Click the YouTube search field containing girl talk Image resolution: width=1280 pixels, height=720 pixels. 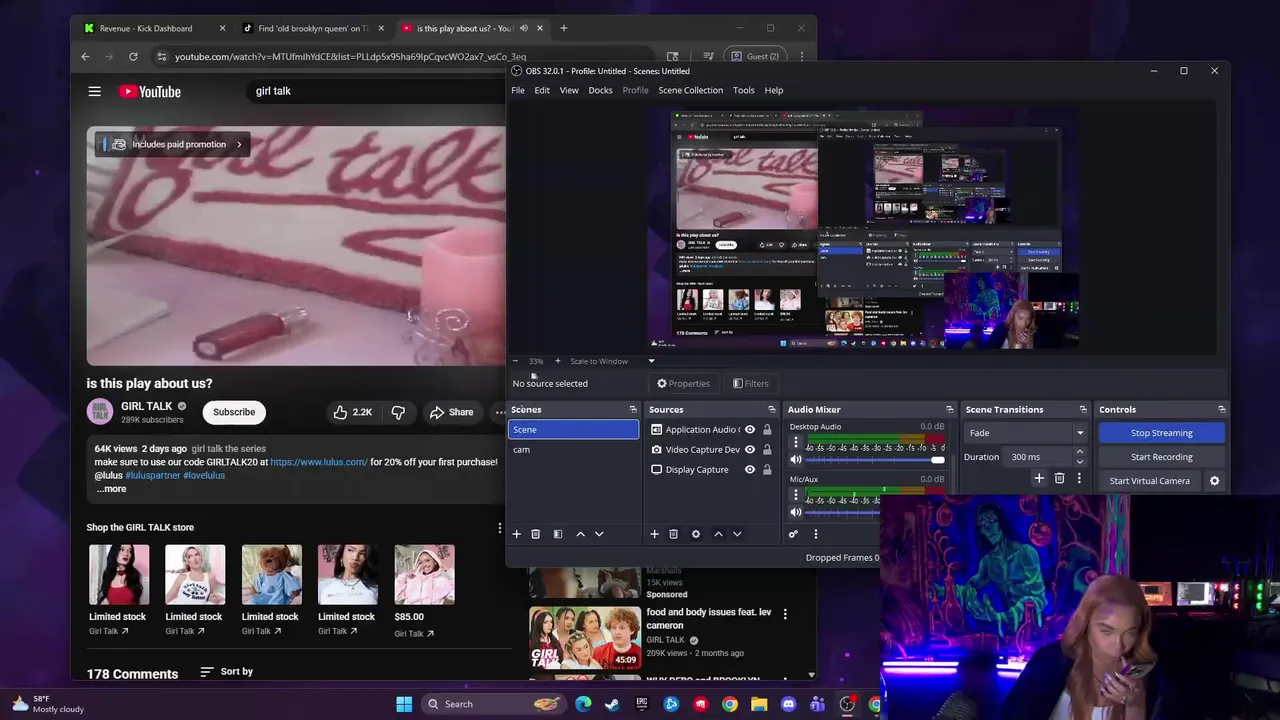[375, 91]
